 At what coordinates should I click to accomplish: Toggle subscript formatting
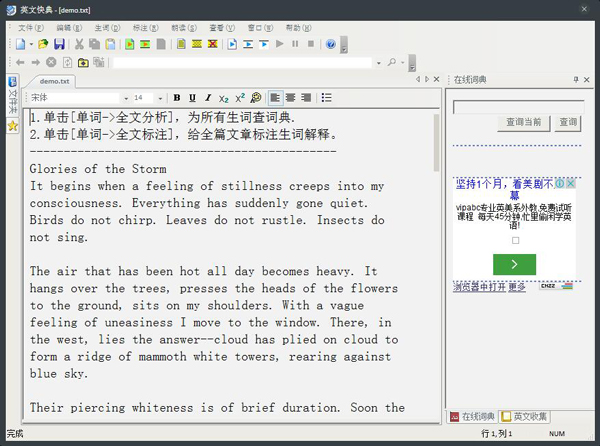[x=223, y=98]
